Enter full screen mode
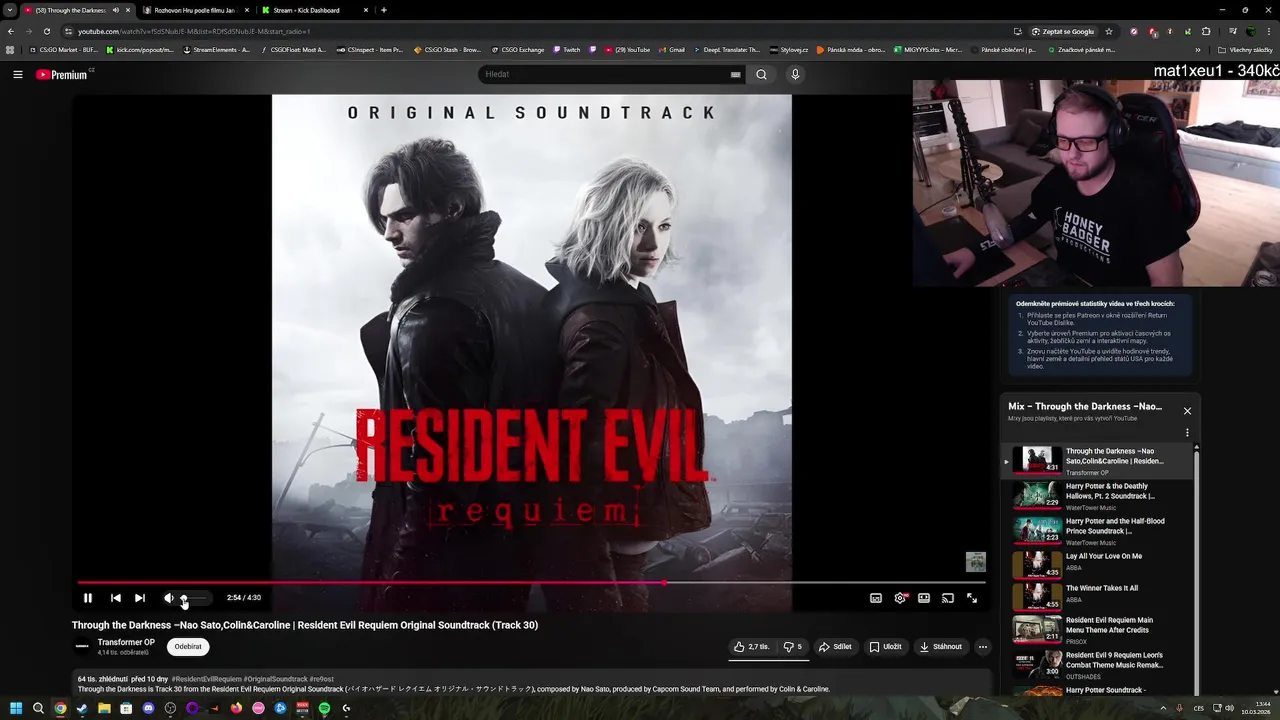1280x720 pixels. click(972, 598)
